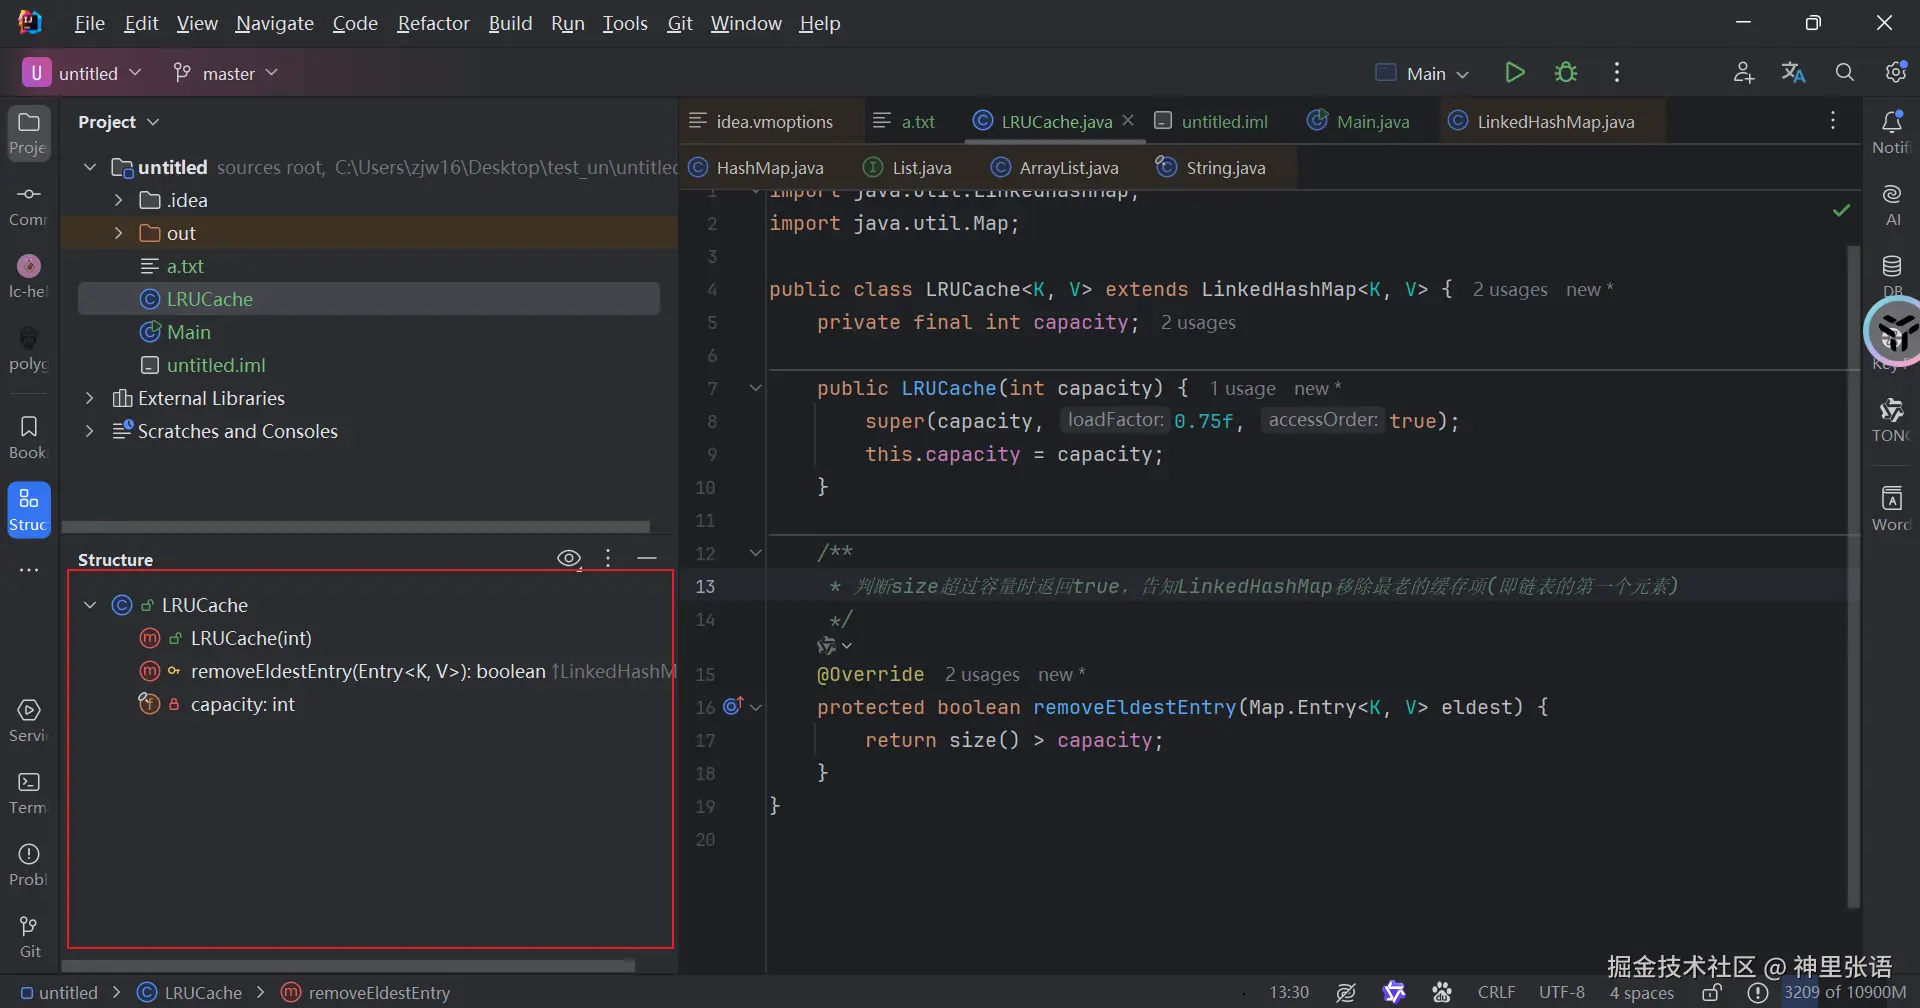Click the gutter override marker on line 16
Screen dimensions: 1920x1008
click(733, 707)
